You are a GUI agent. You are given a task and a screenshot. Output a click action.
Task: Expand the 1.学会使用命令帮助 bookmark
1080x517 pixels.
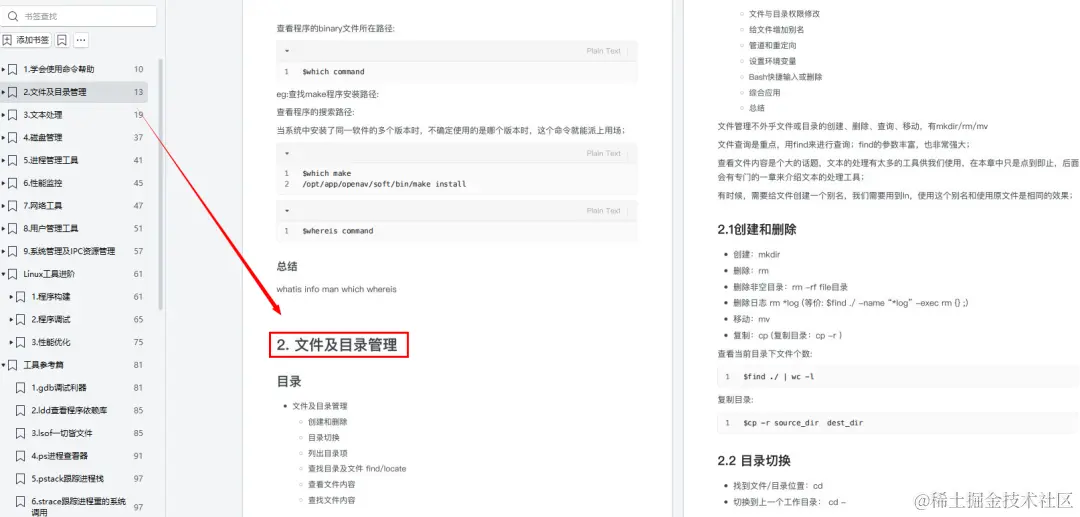click(x=3, y=69)
